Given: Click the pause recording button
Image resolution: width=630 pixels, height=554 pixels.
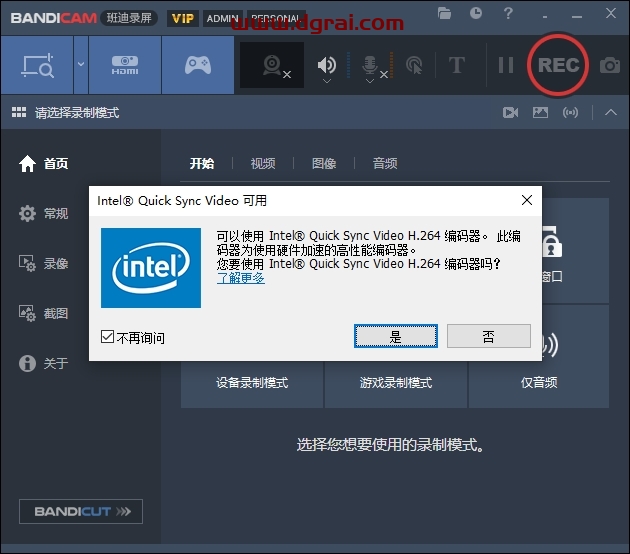Looking at the screenshot, I should point(505,65).
